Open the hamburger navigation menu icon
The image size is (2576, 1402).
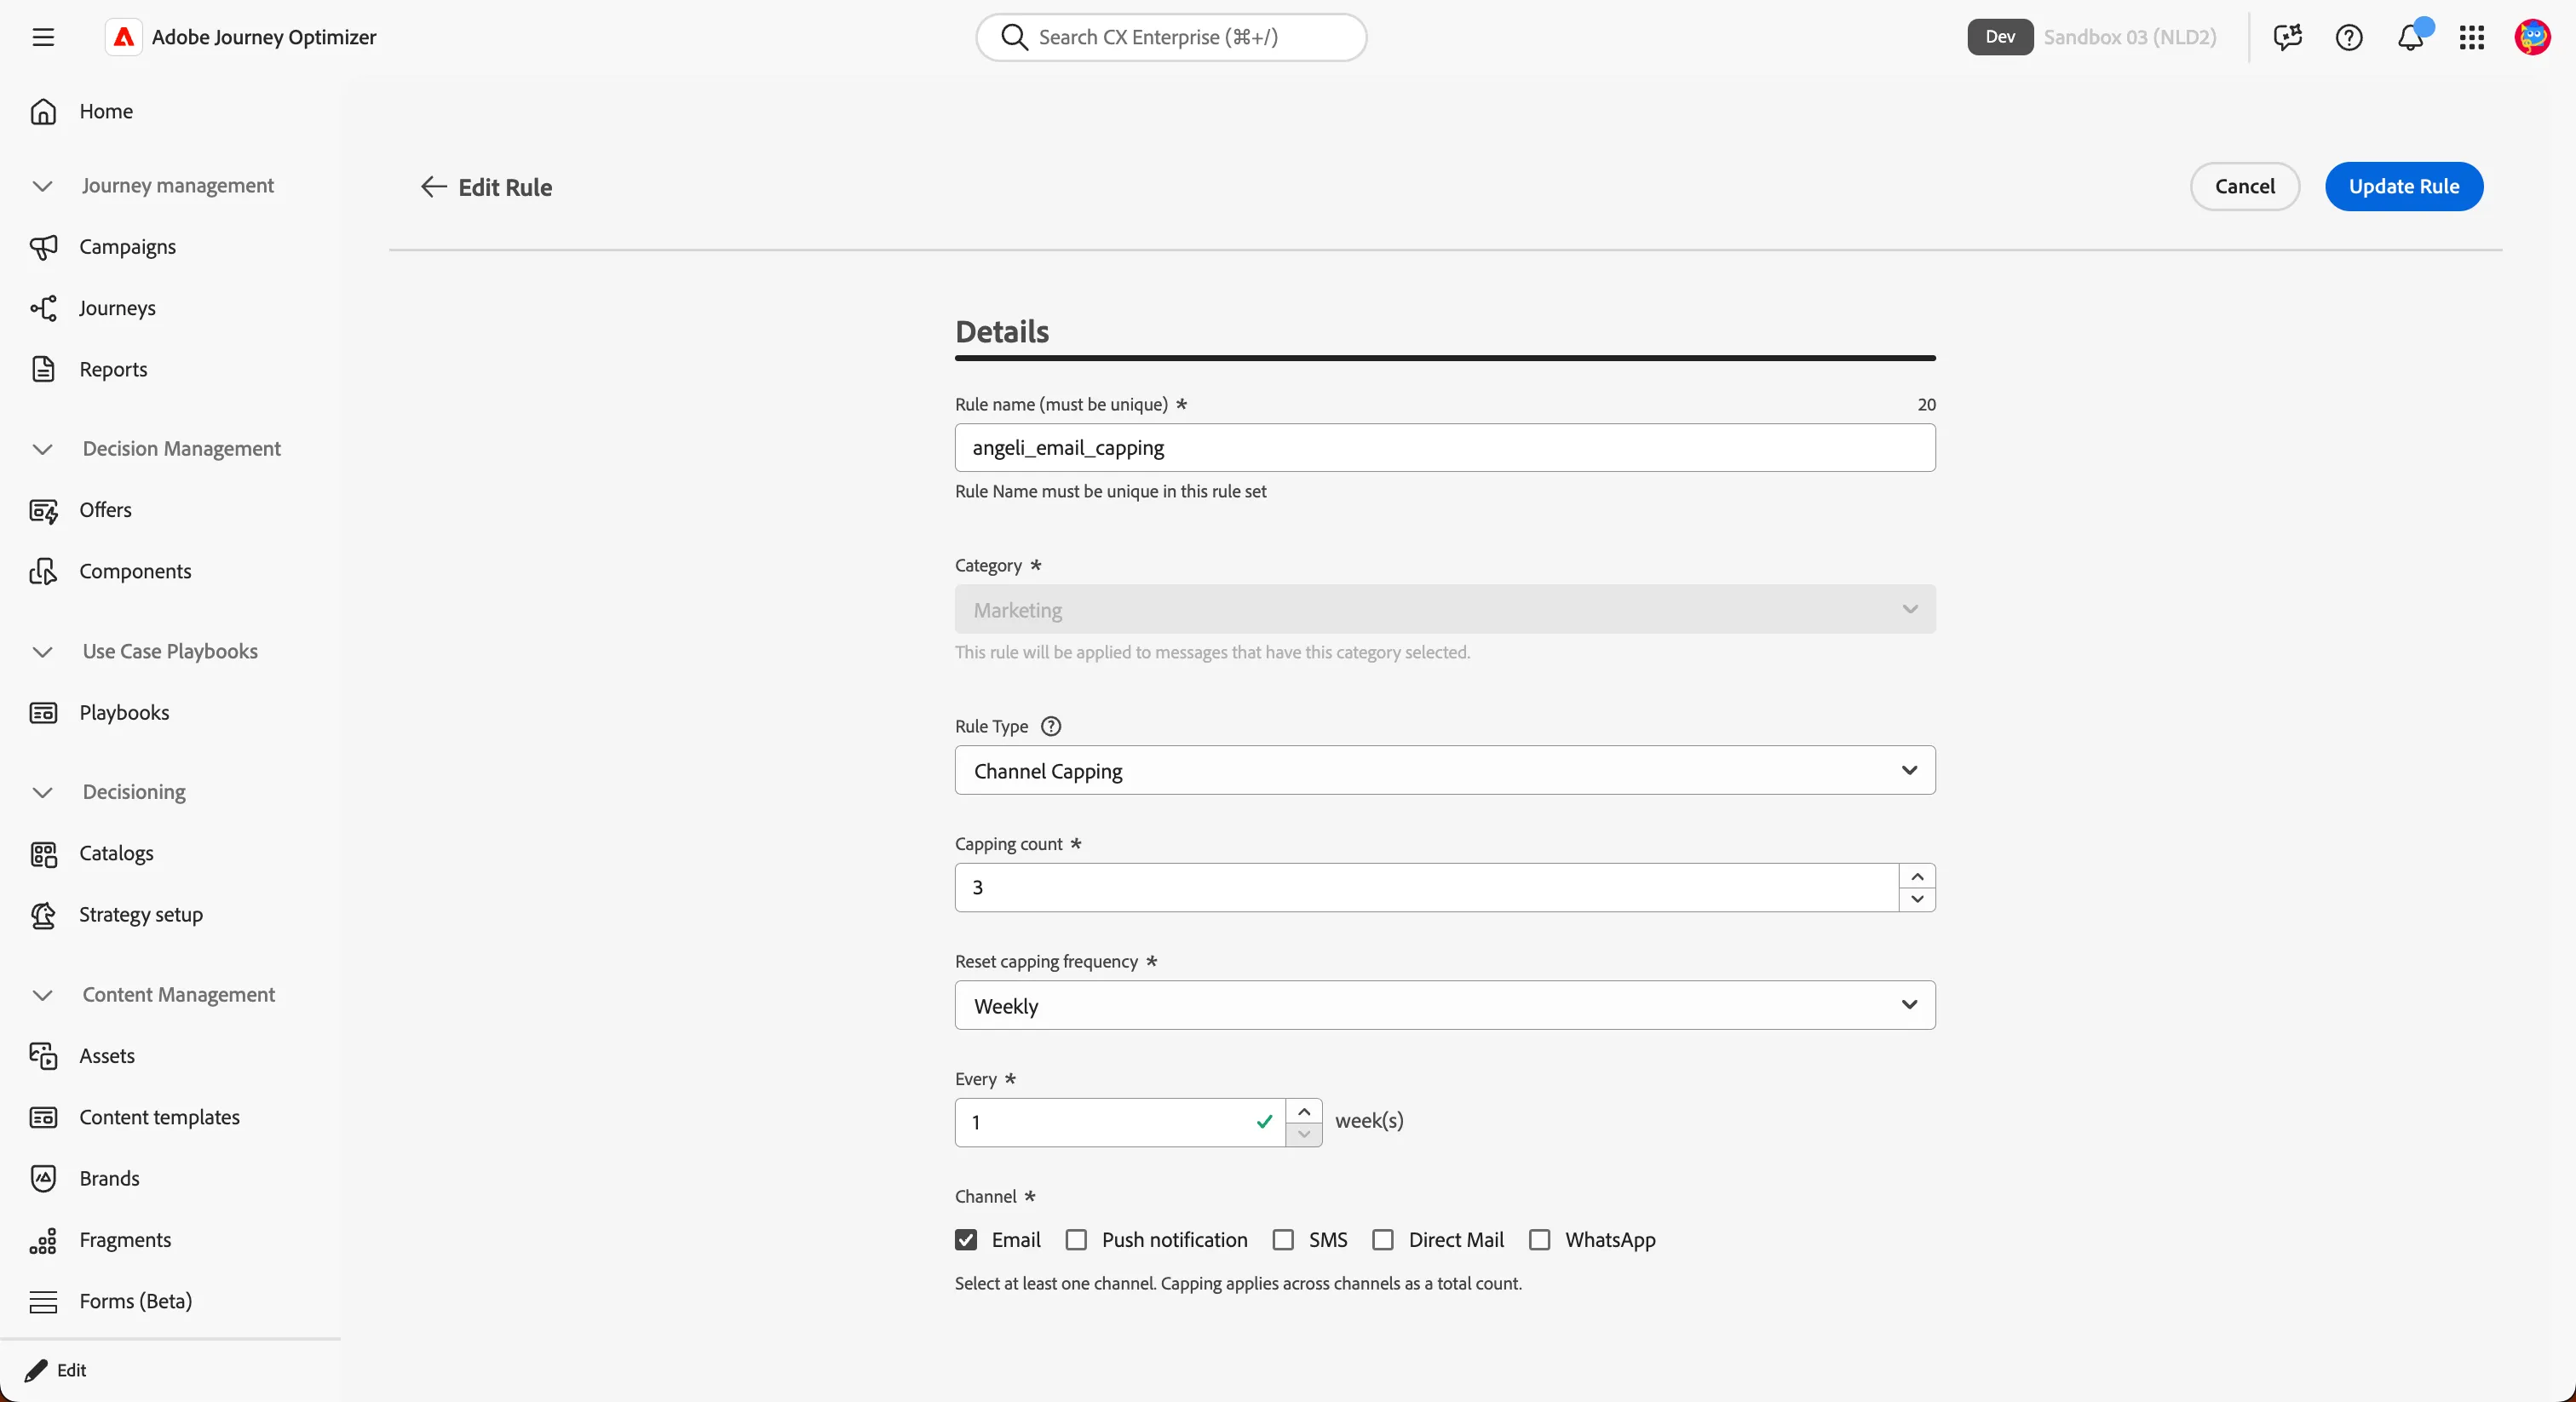coord(43,37)
